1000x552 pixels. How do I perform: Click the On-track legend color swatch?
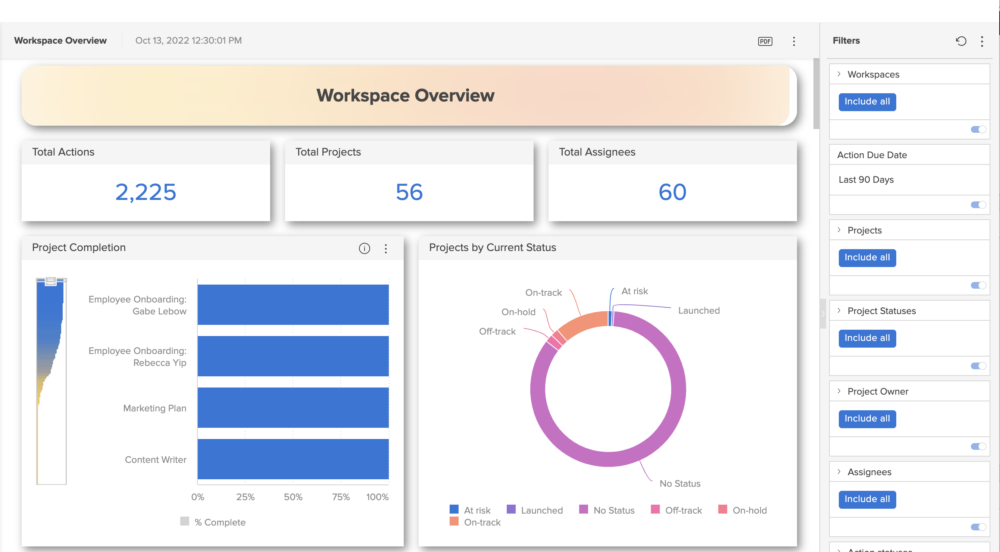point(455,522)
